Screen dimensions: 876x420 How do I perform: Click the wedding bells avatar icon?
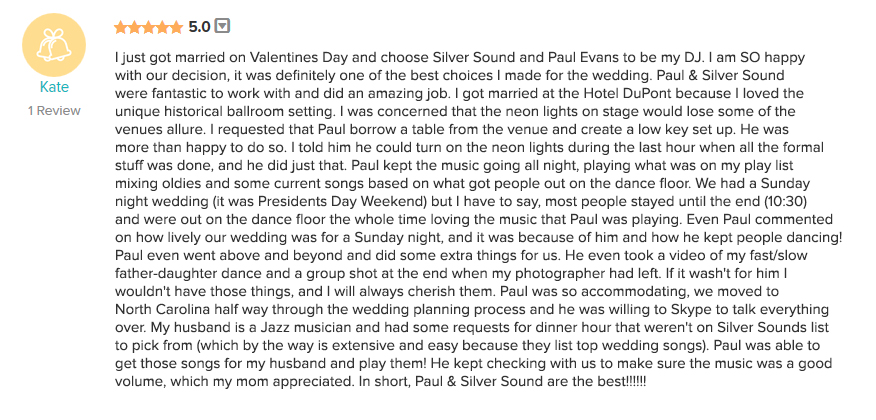[54, 45]
